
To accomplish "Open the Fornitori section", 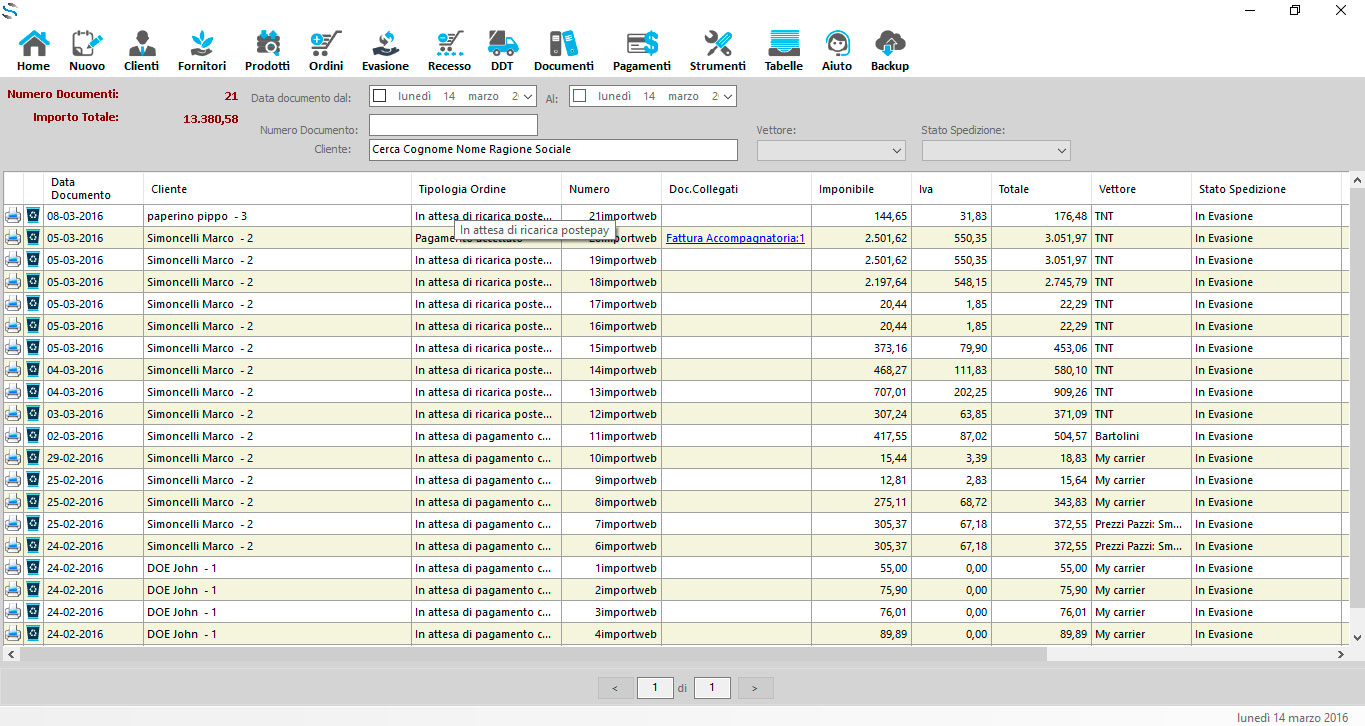I will 202,50.
